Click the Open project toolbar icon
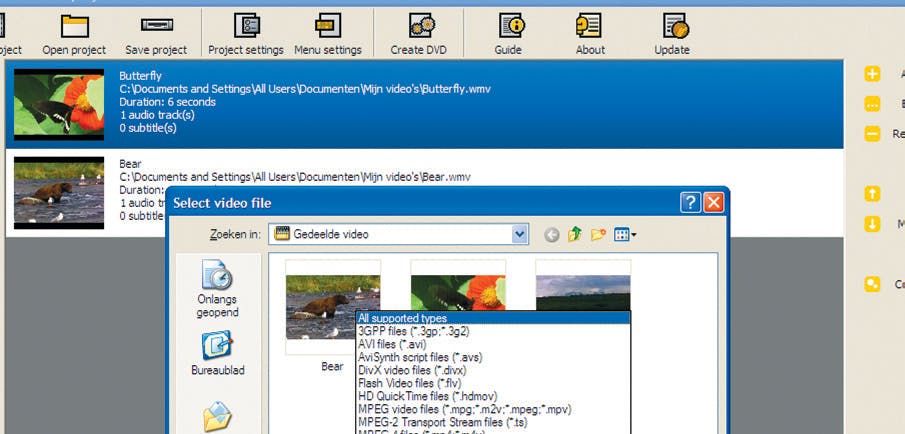Viewport: 905px width, 434px height. click(74, 27)
